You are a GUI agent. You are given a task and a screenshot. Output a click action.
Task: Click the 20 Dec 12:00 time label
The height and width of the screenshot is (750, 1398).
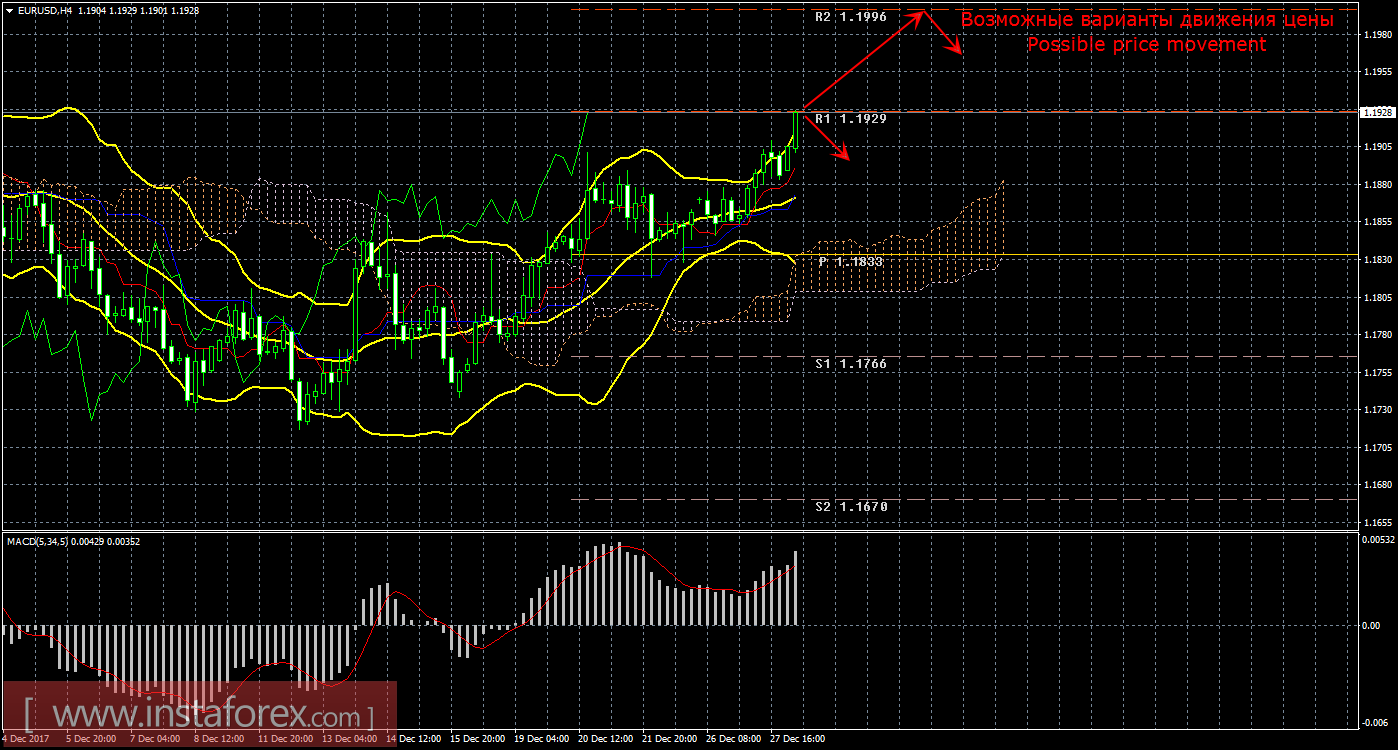pos(606,739)
